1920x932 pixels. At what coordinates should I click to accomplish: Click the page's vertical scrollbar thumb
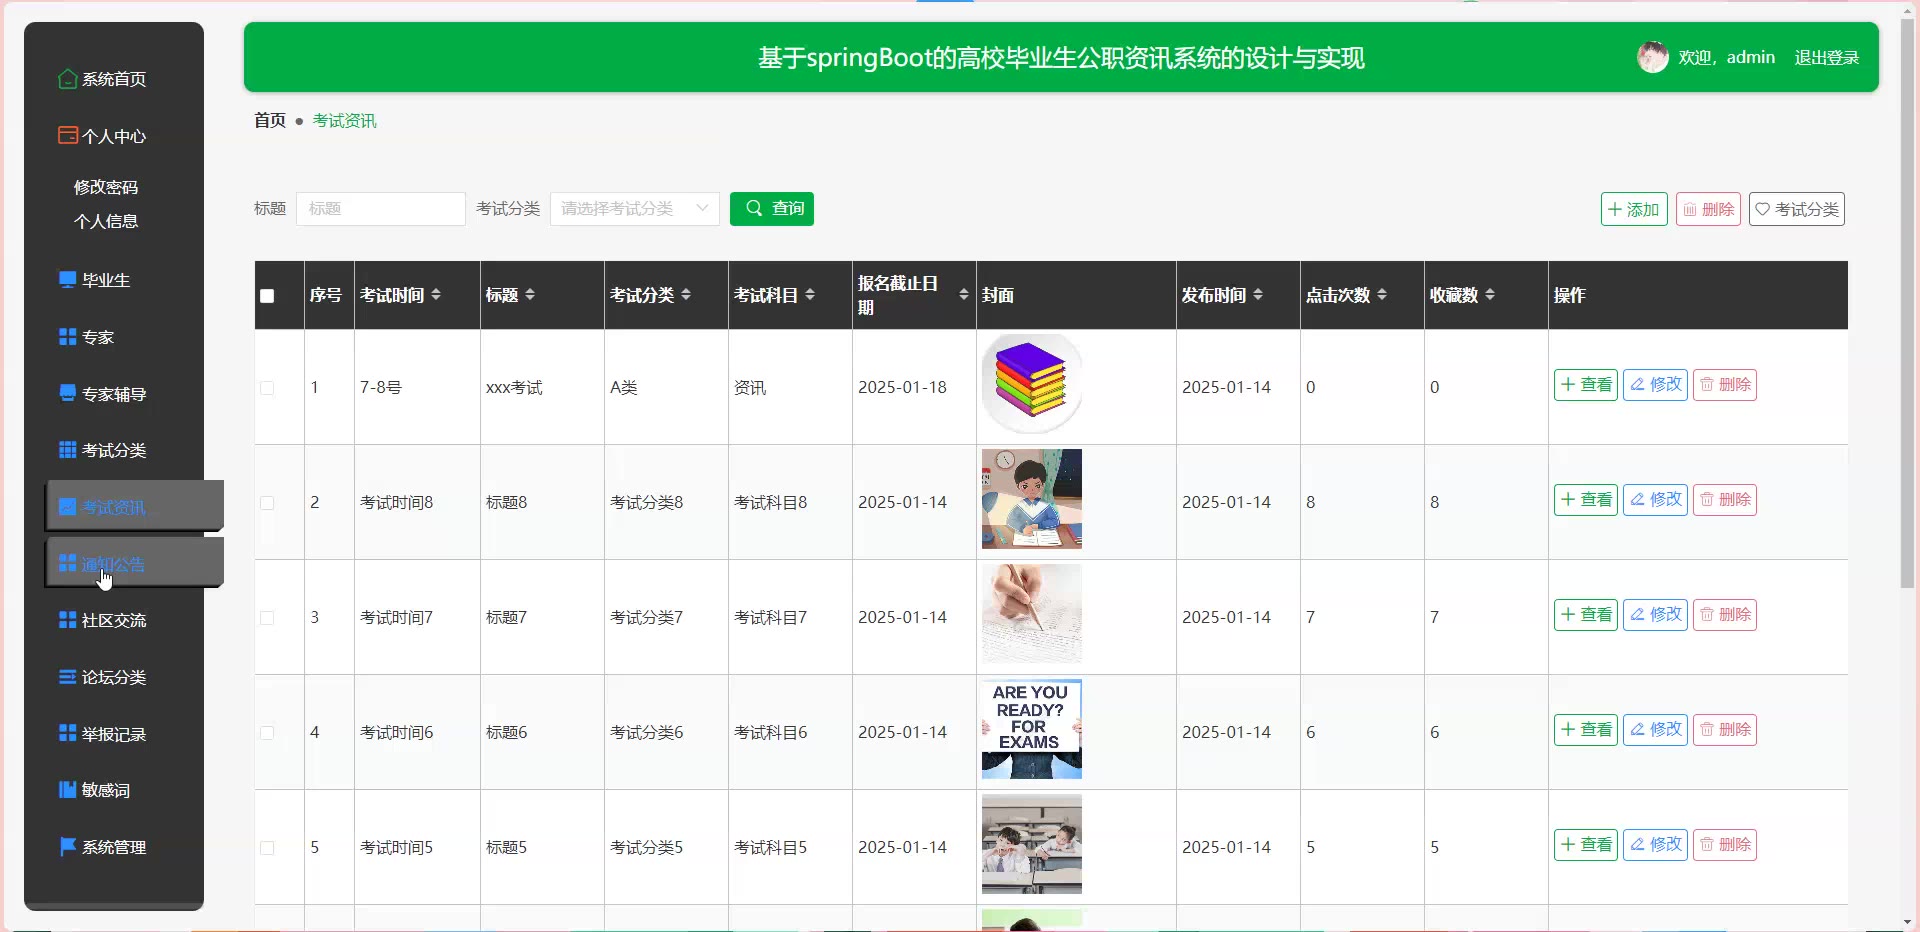[1907, 300]
